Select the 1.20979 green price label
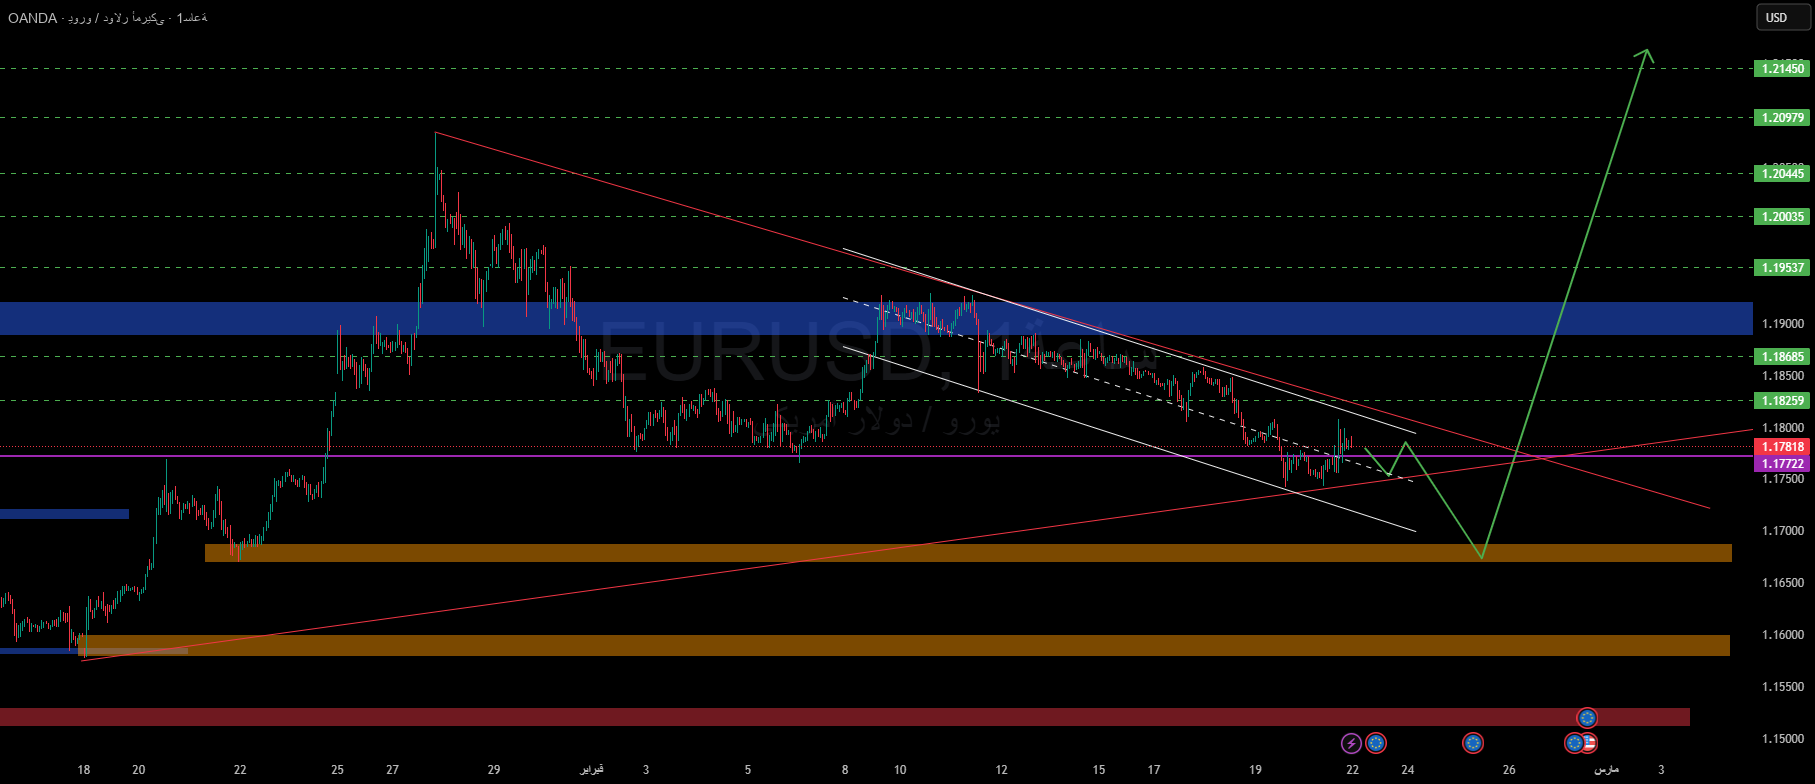Screen dimensions: 1815x784 pos(1783,118)
